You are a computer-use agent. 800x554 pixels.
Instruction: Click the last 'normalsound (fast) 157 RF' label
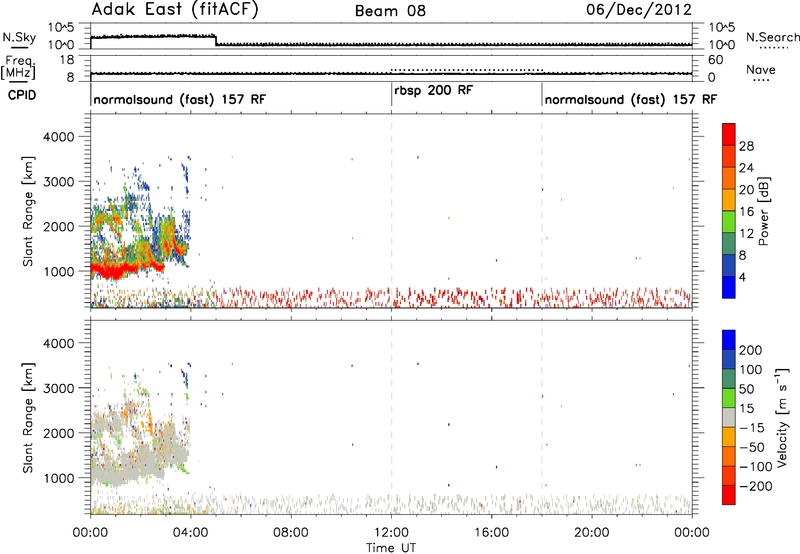tap(631, 99)
